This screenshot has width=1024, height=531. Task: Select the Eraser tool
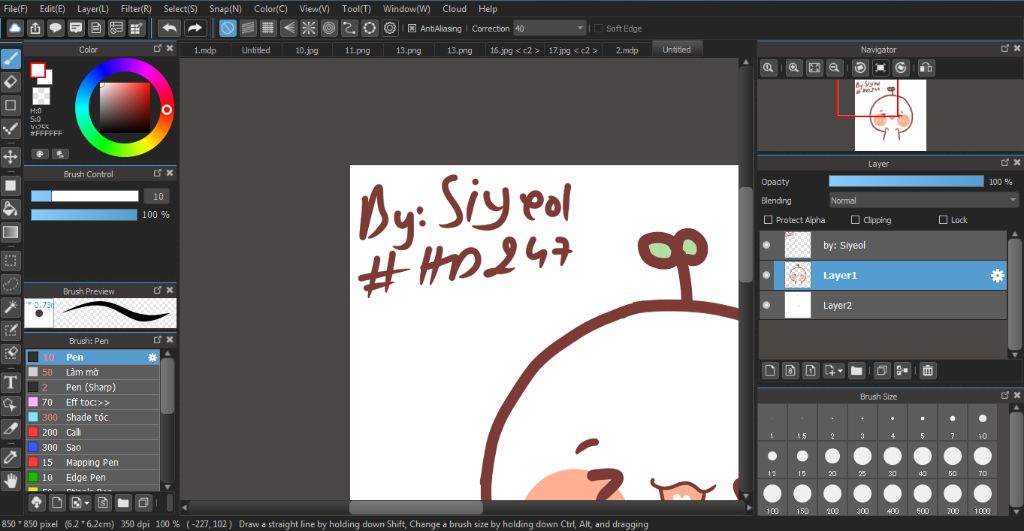10,82
